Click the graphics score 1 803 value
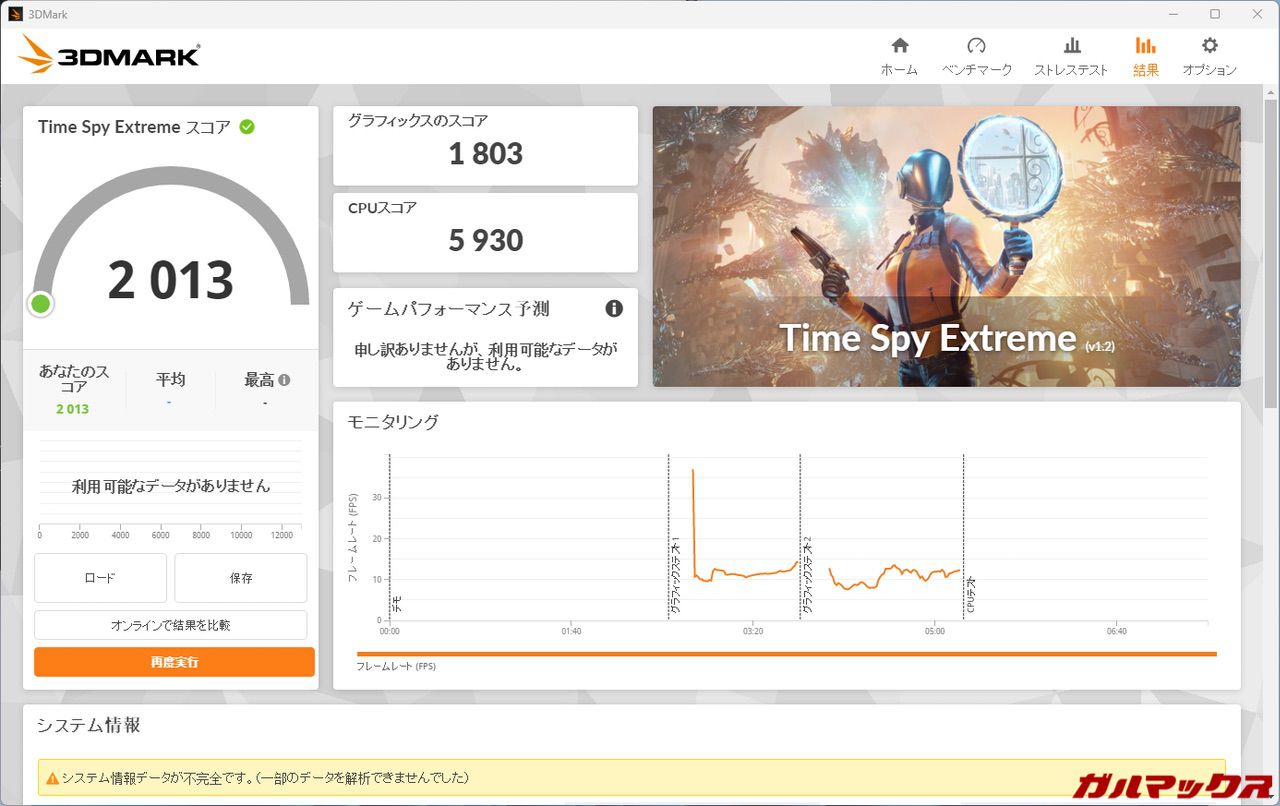1280x806 pixels. tap(486, 154)
